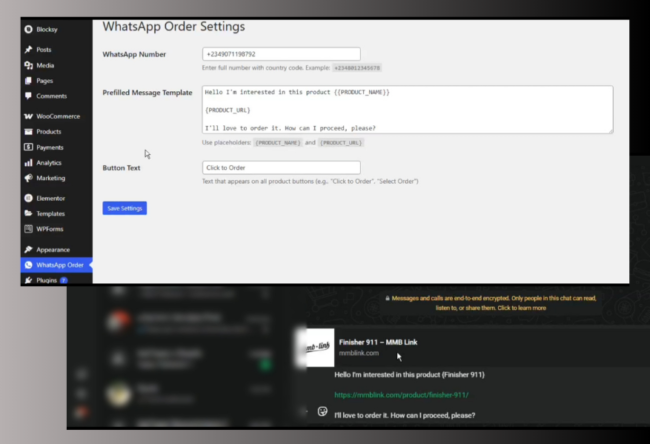The image size is (650, 444).
Task: Click the Comments bubble icon
Action: (x=28, y=96)
